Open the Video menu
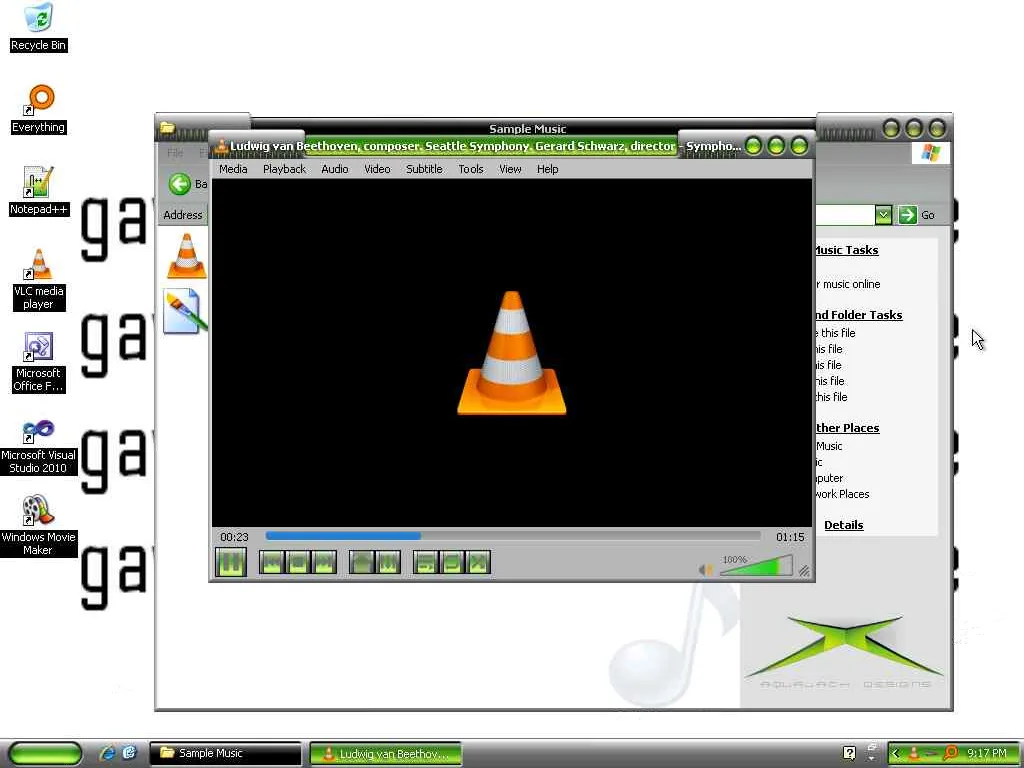 click(377, 169)
